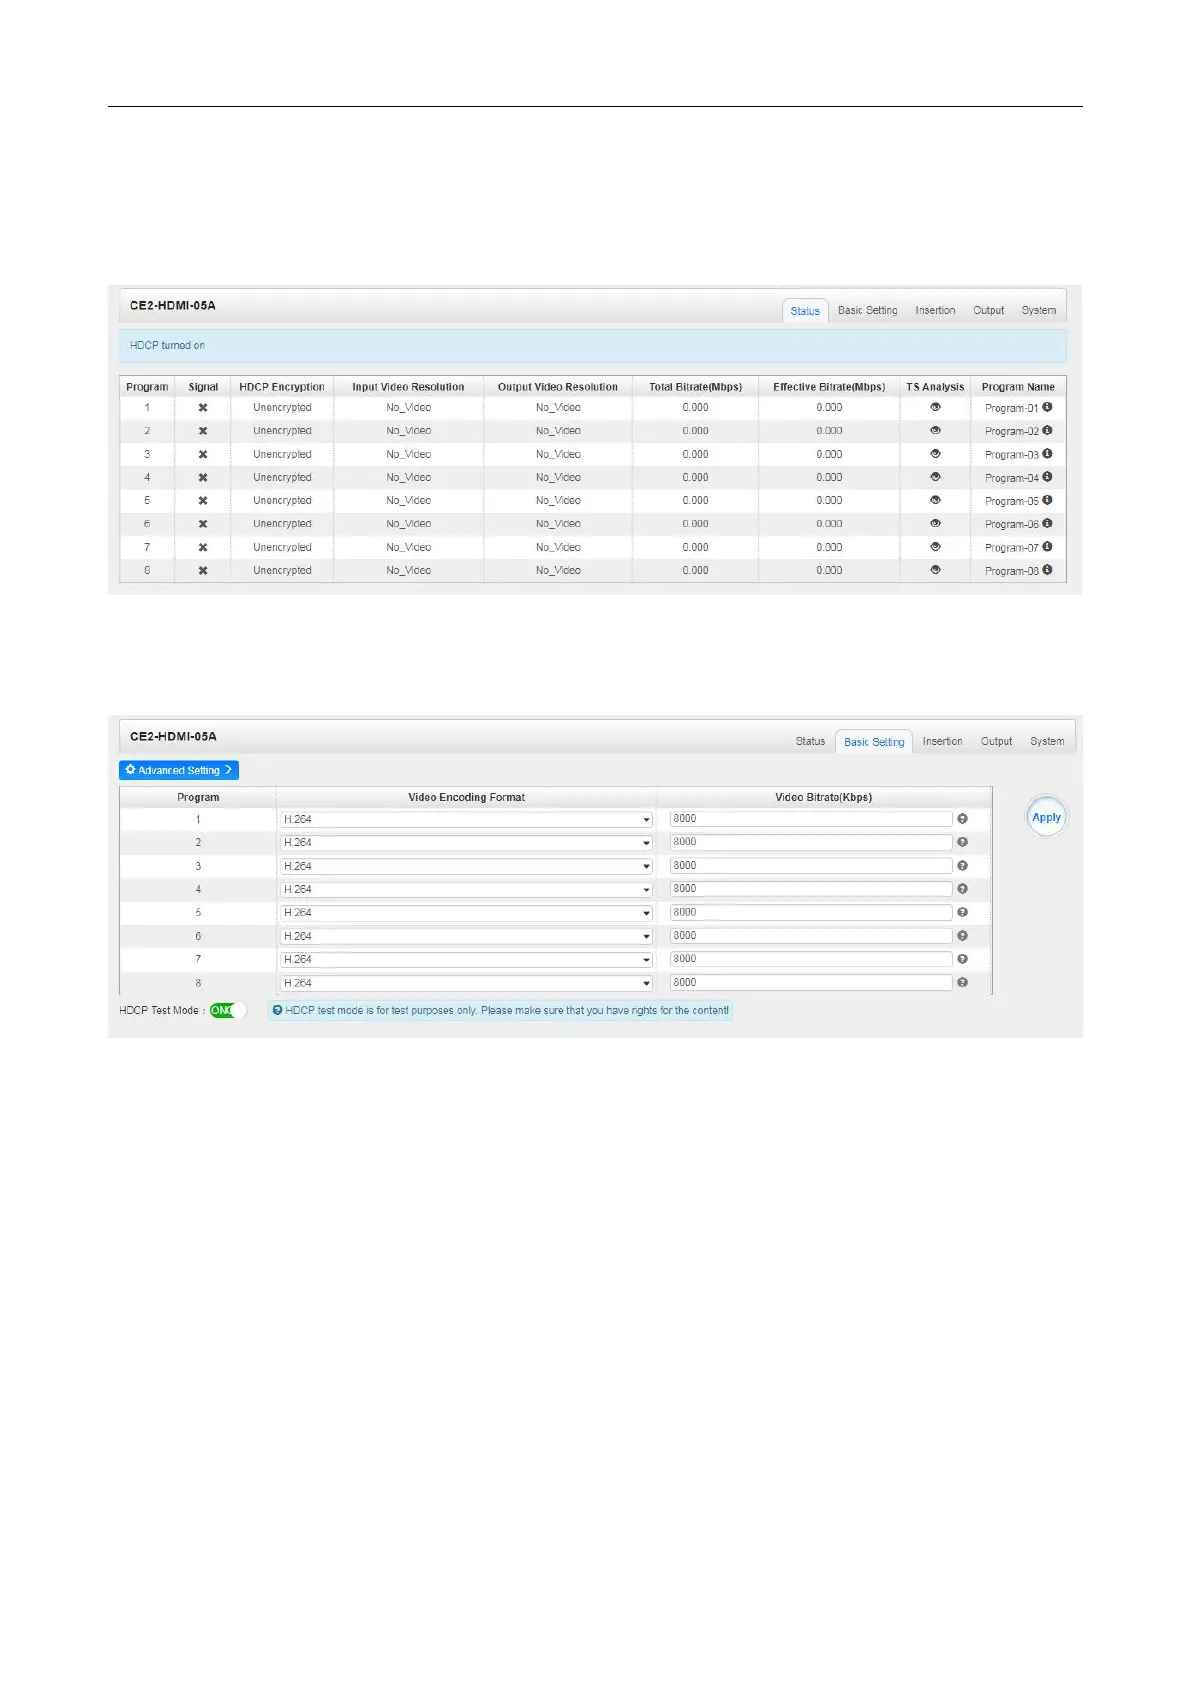This screenshot has height=1684, width=1191.
Task: Click video bitrate field for program 7
Action: [811, 959]
